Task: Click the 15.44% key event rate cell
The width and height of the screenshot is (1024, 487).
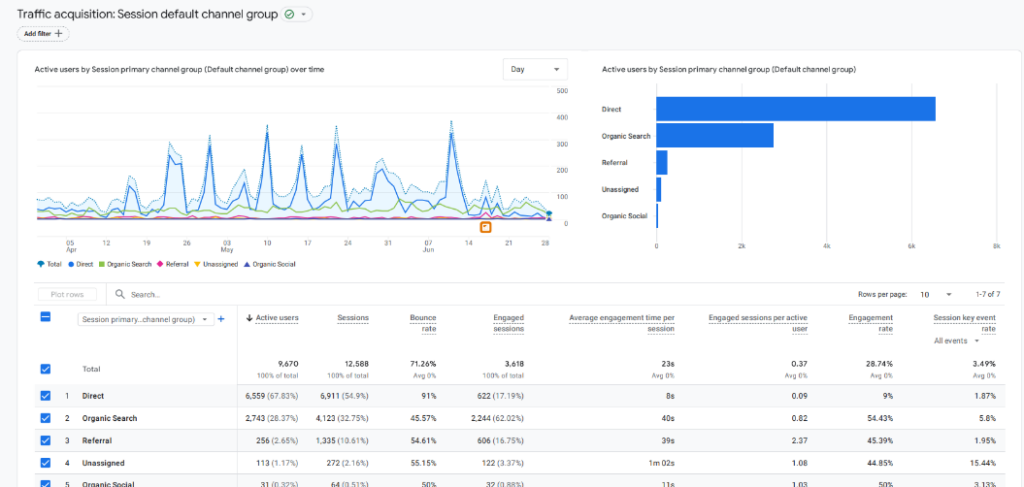Action: tap(983, 463)
